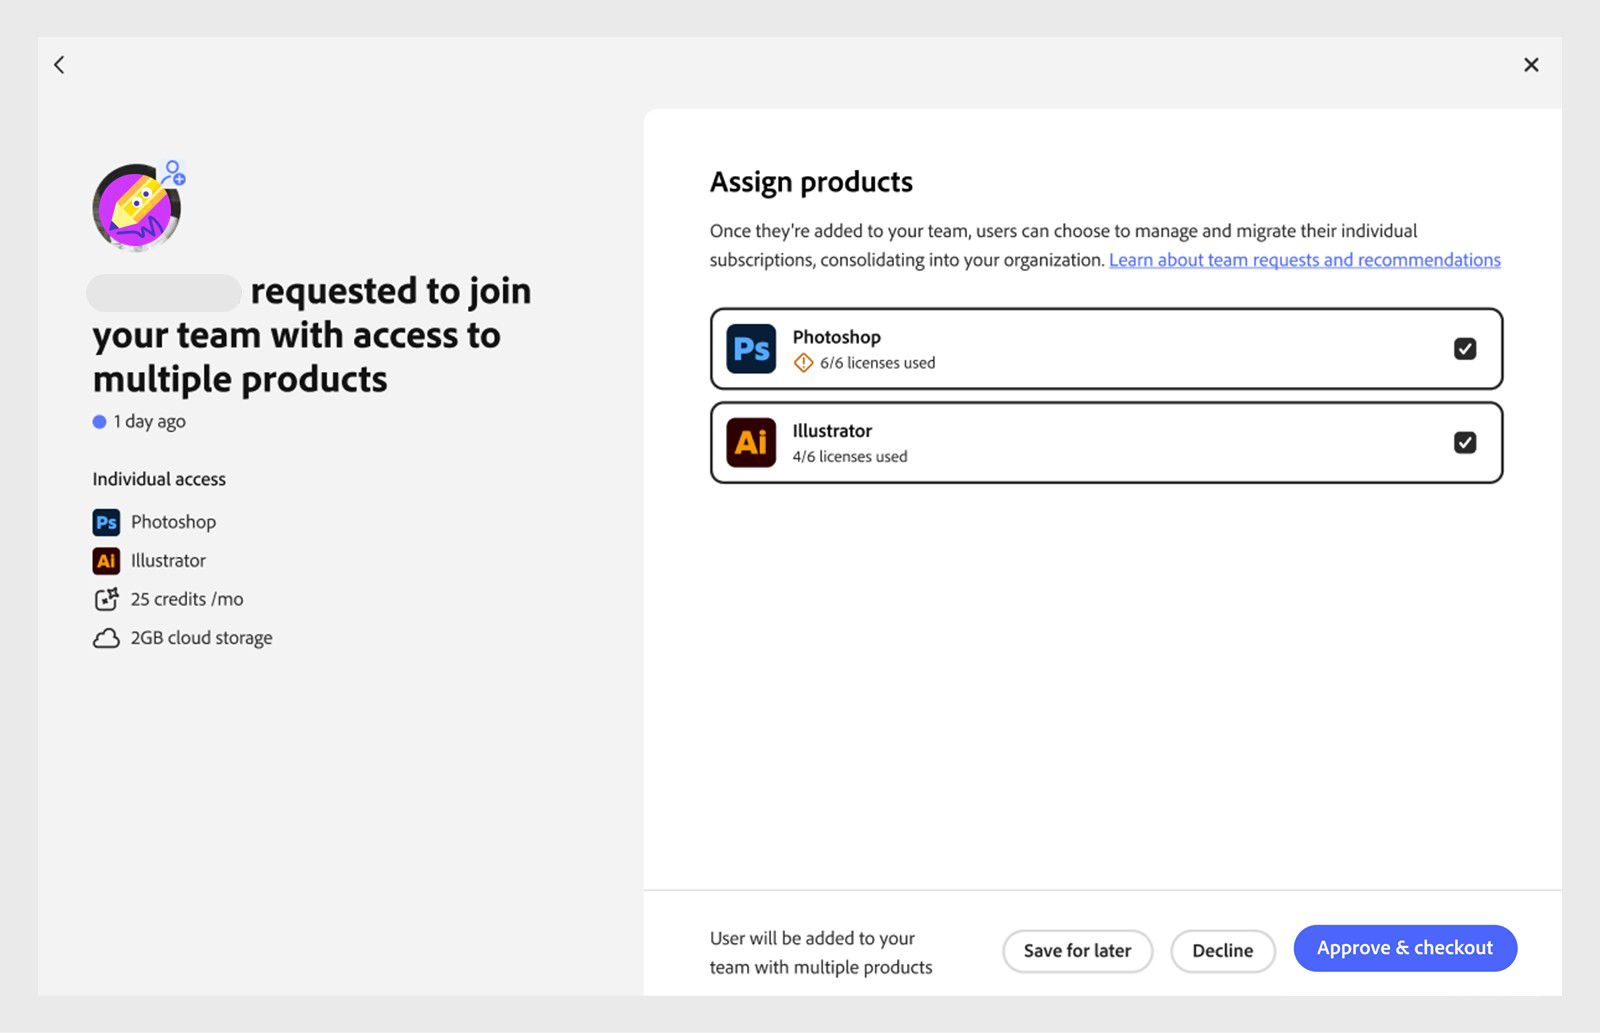Select the Photoshop product card title
The height and width of the screenshot is (1033, 1600).
click(x=837, y=337)
